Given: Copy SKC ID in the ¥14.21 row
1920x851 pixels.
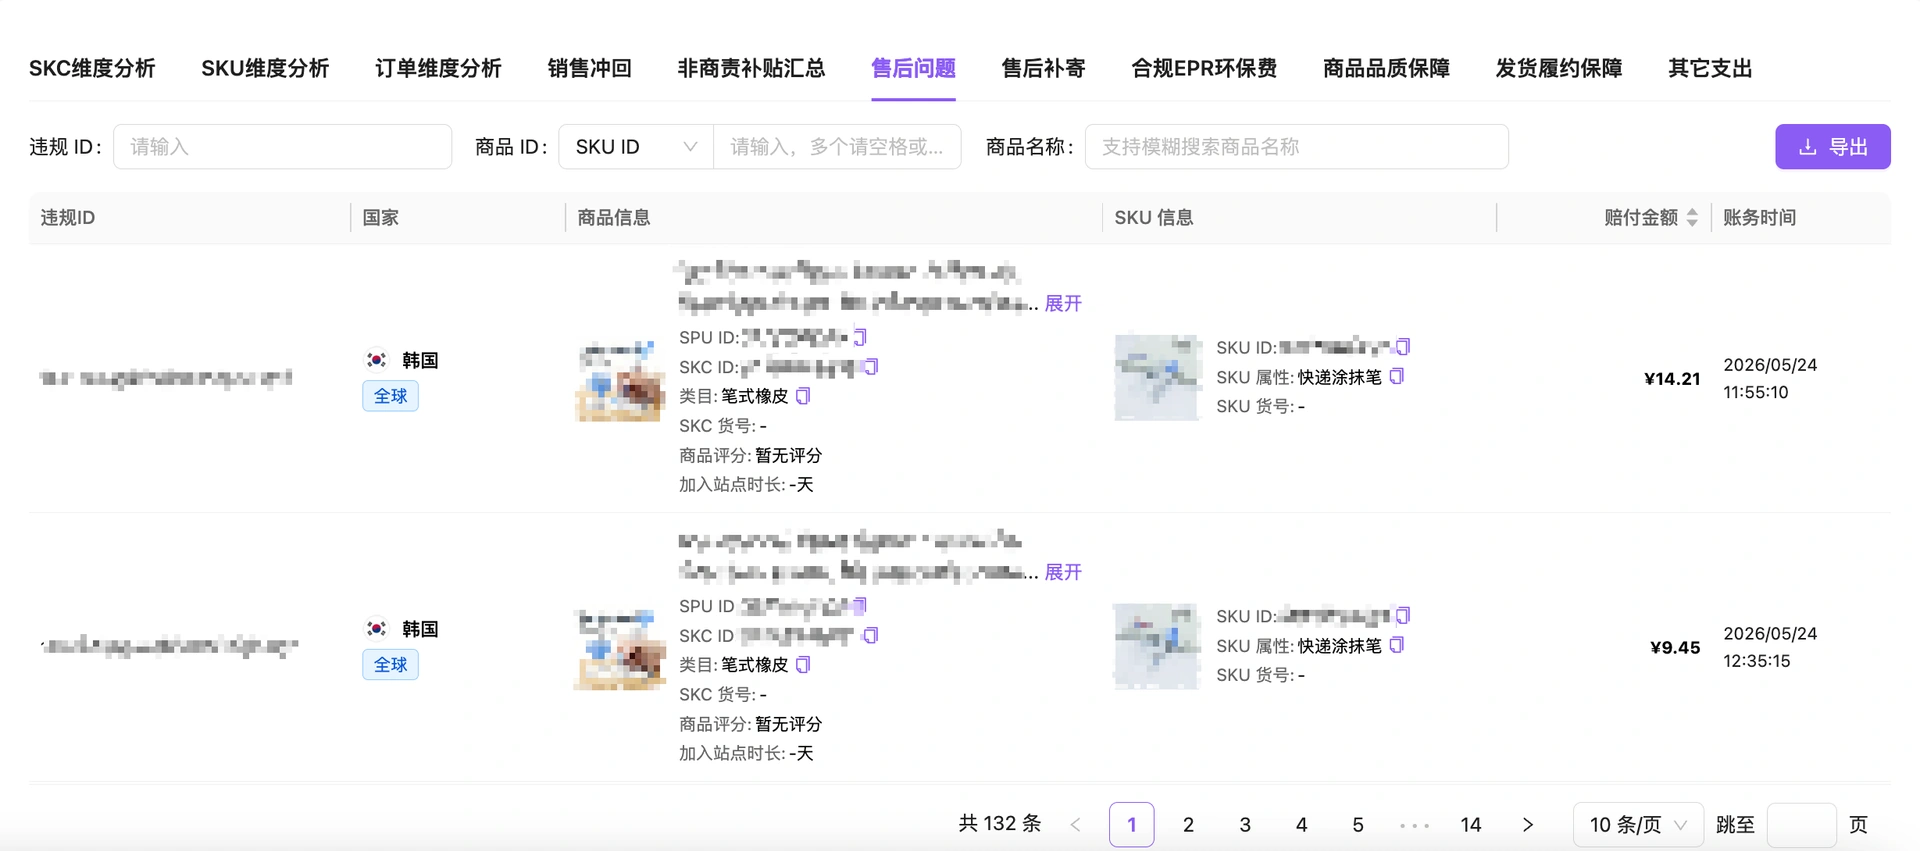Looking at the screenshot, I should click(871, 367).
